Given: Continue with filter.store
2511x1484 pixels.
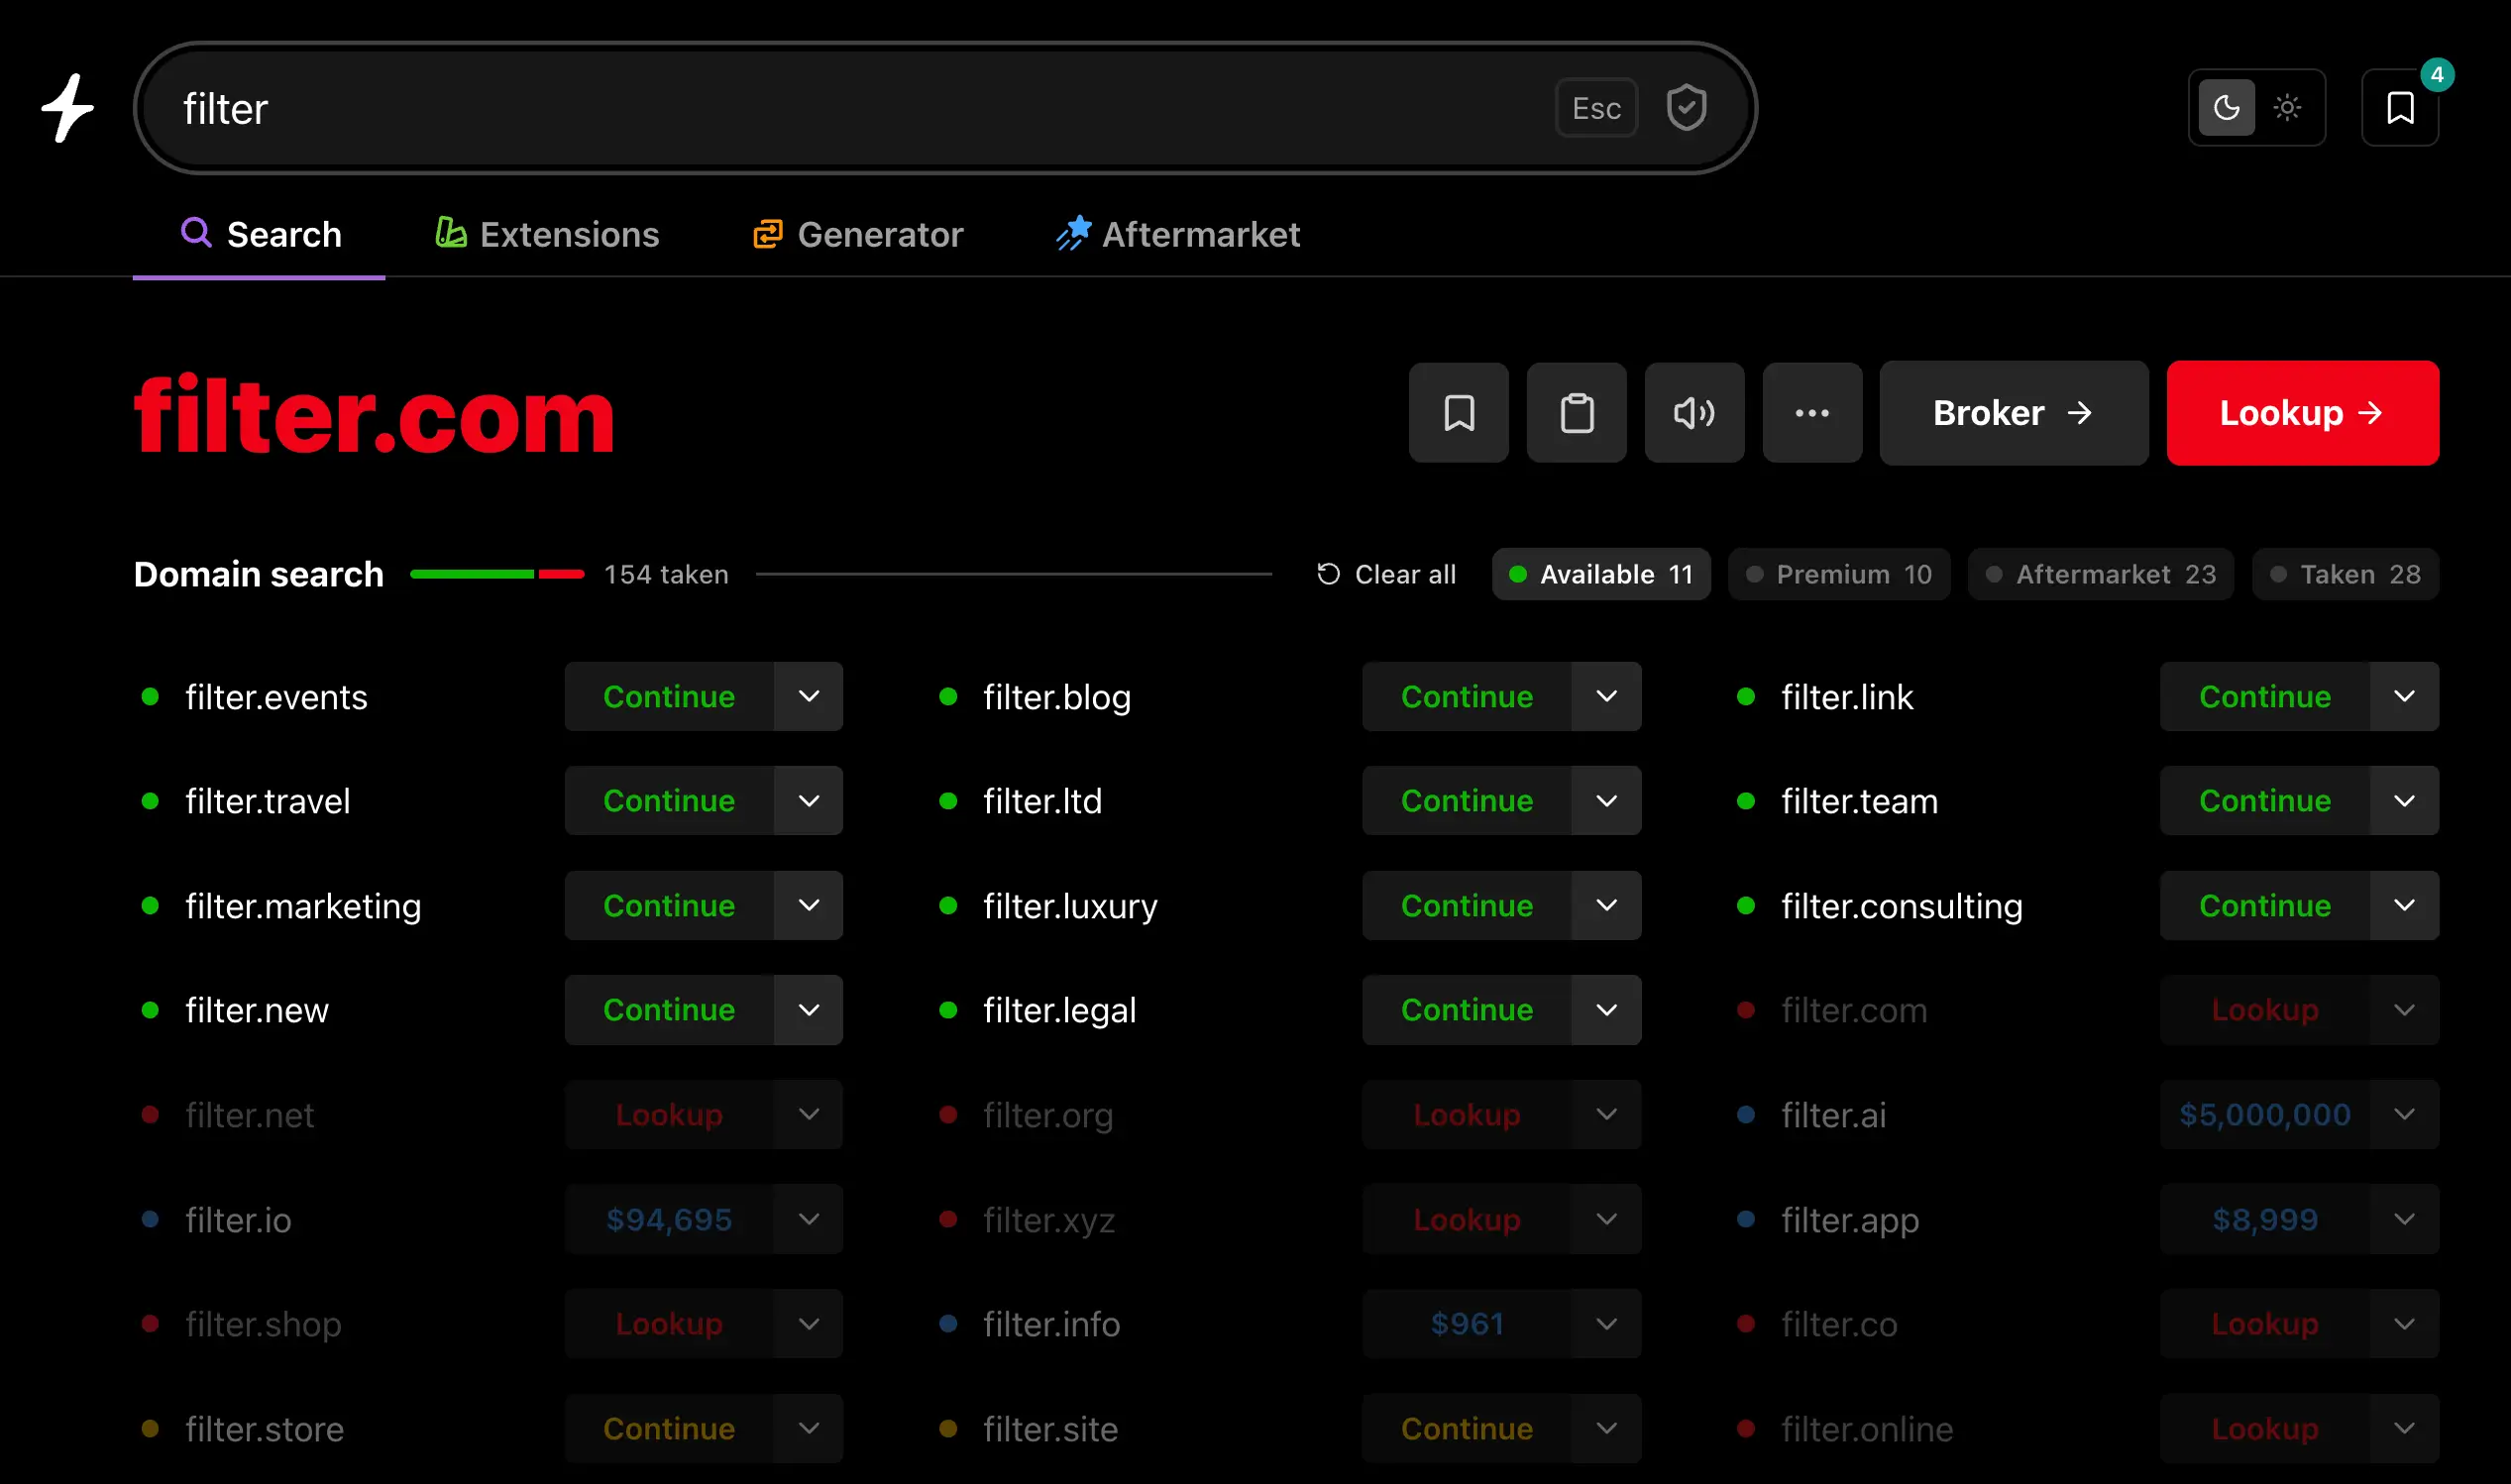Looking at the screenshot, I should click(668, 1428).
